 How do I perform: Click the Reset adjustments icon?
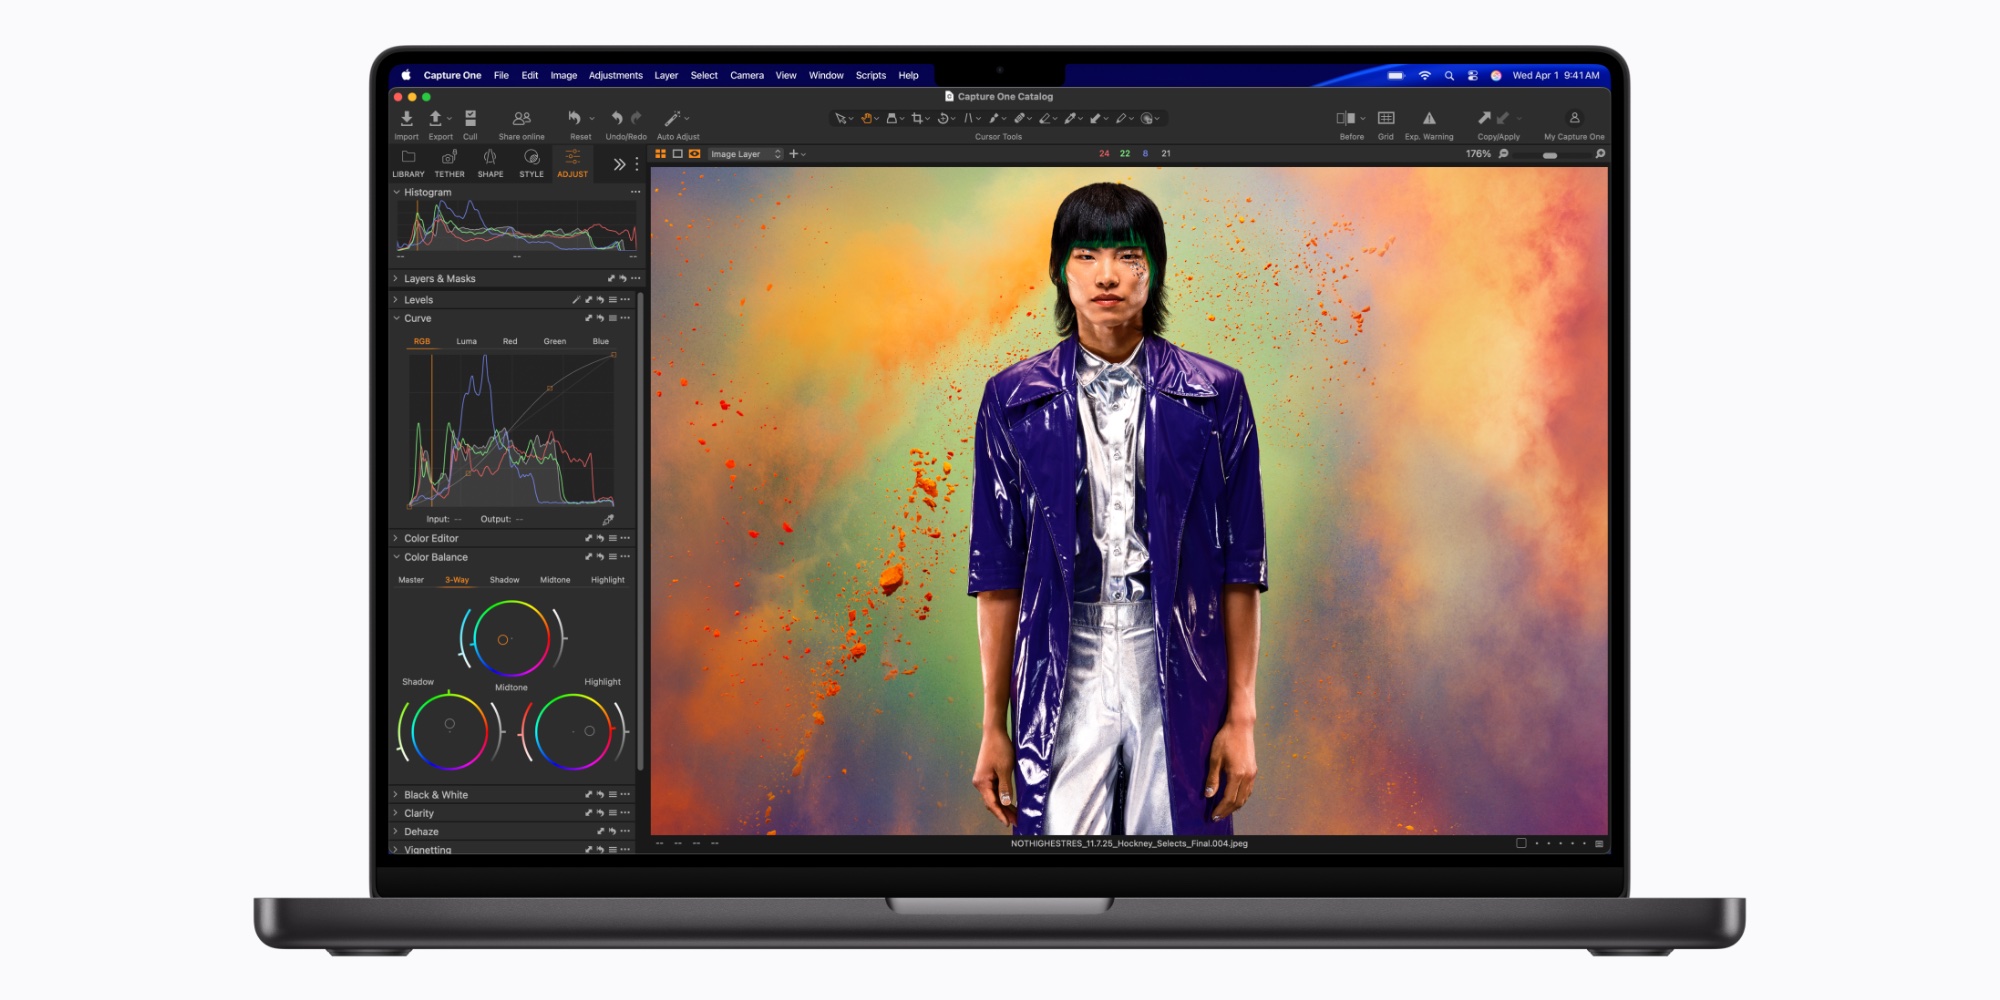pos(578,116)
